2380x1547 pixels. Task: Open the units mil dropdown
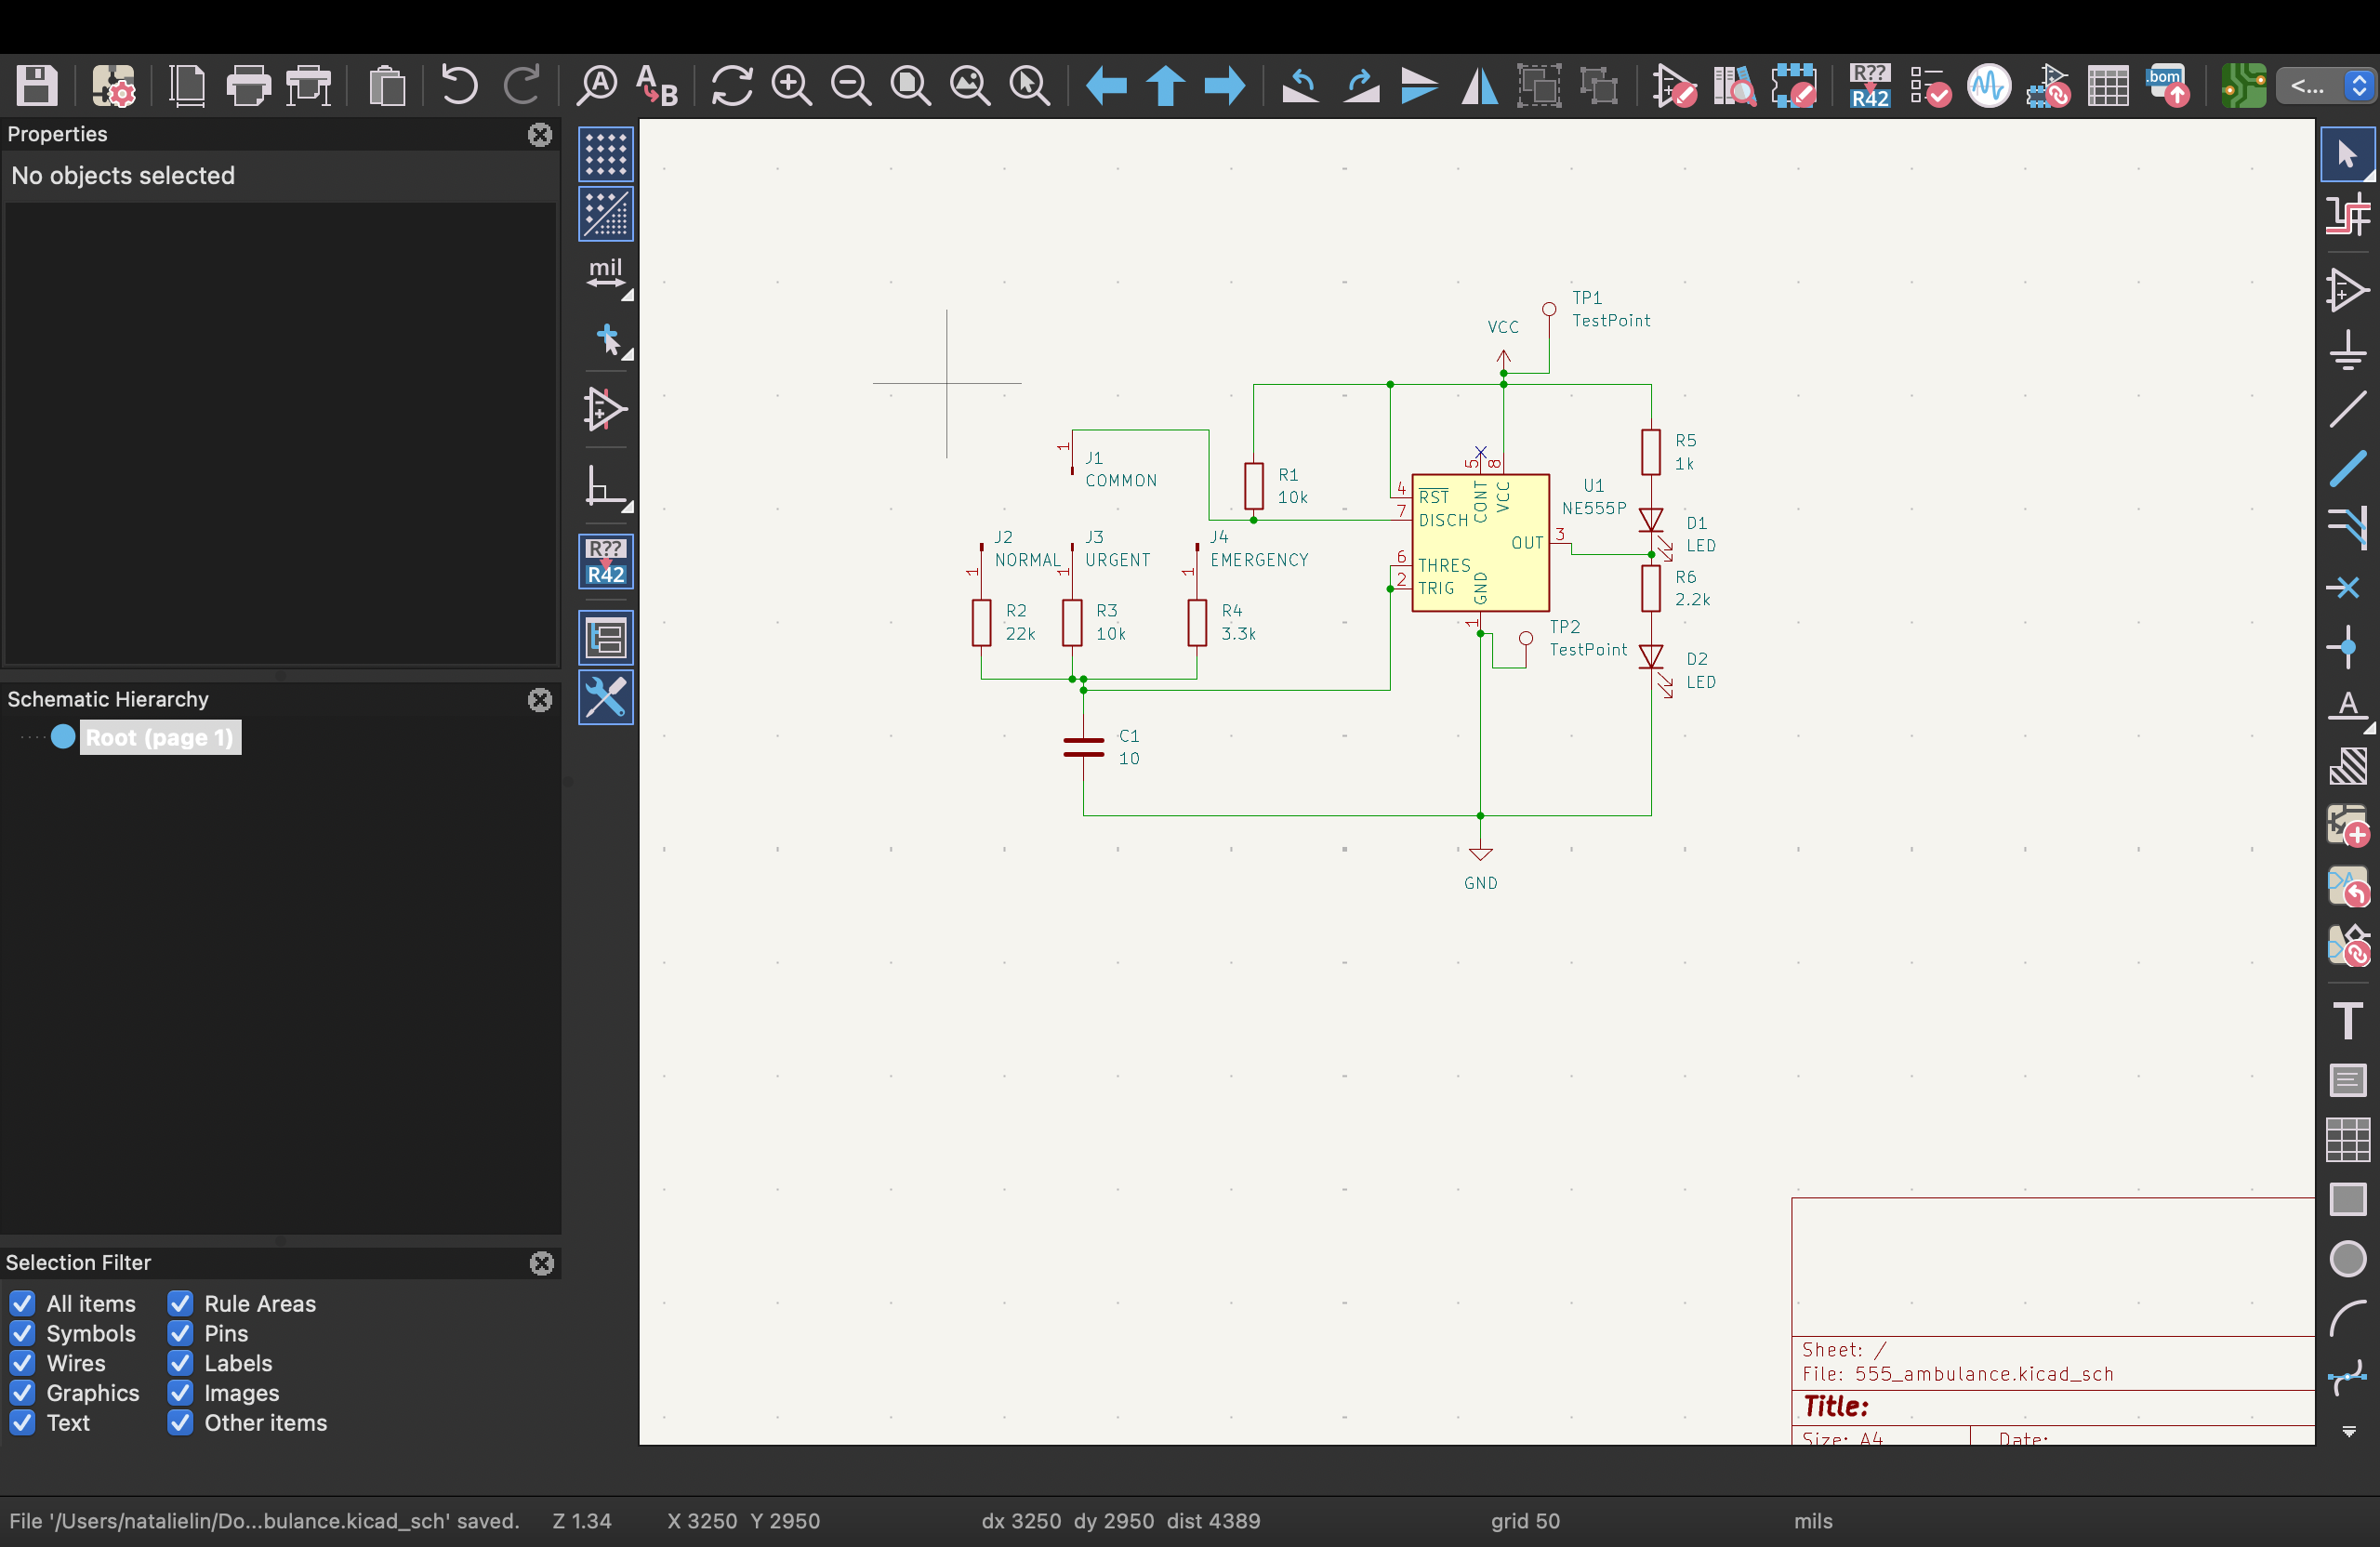coord(605,275)
